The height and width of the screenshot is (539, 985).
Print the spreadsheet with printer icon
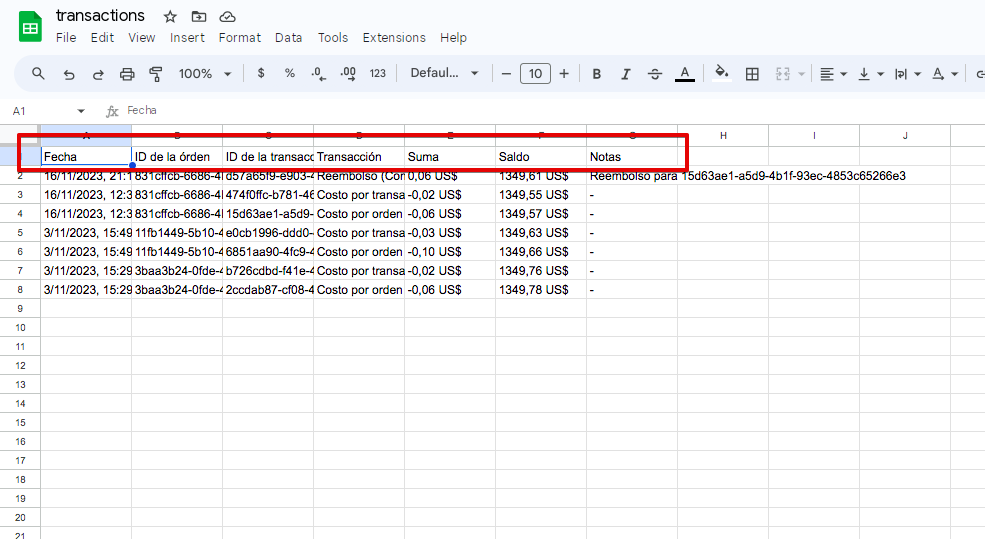click(x=127, y=74)
